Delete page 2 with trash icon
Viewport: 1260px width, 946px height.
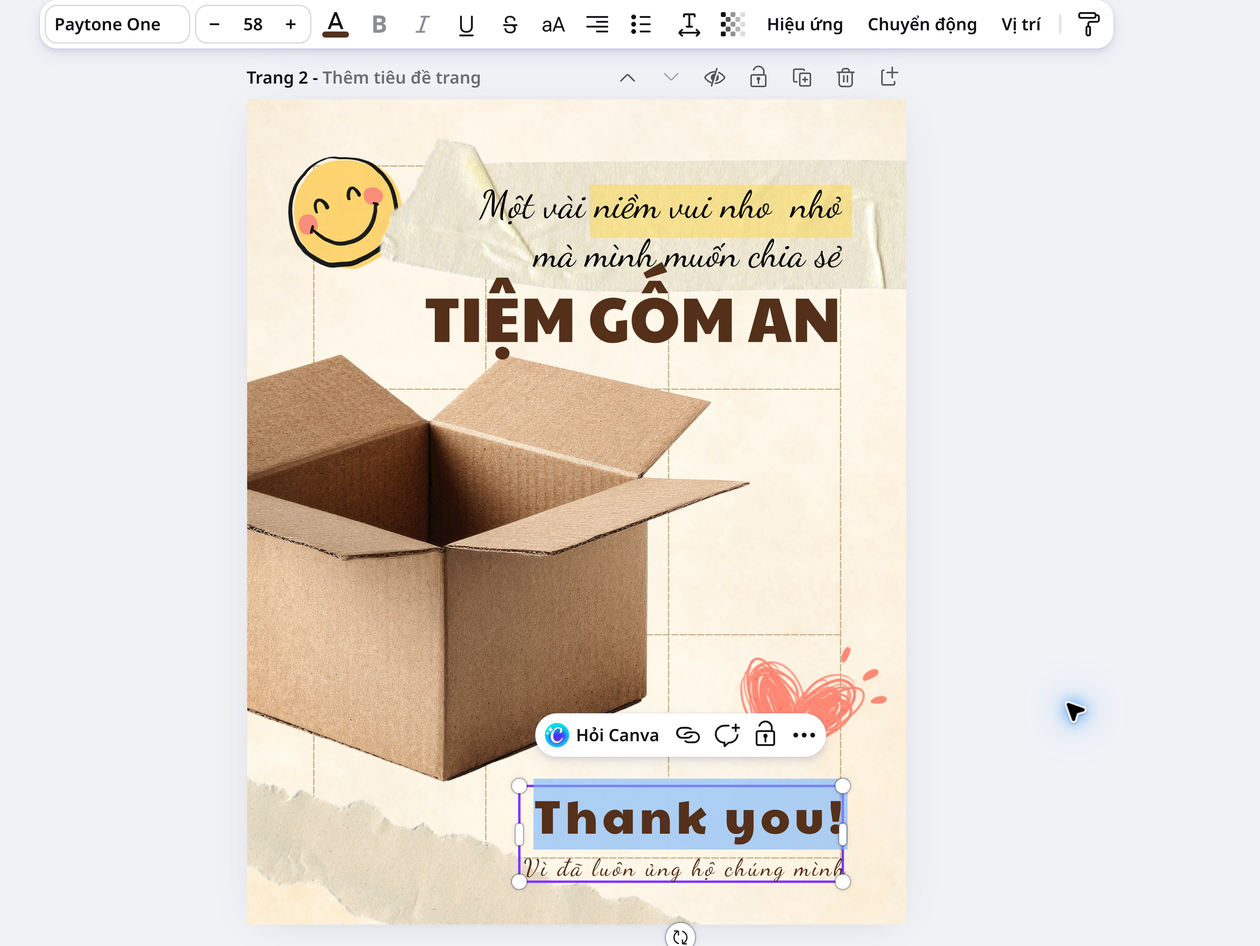pos(845,77)
